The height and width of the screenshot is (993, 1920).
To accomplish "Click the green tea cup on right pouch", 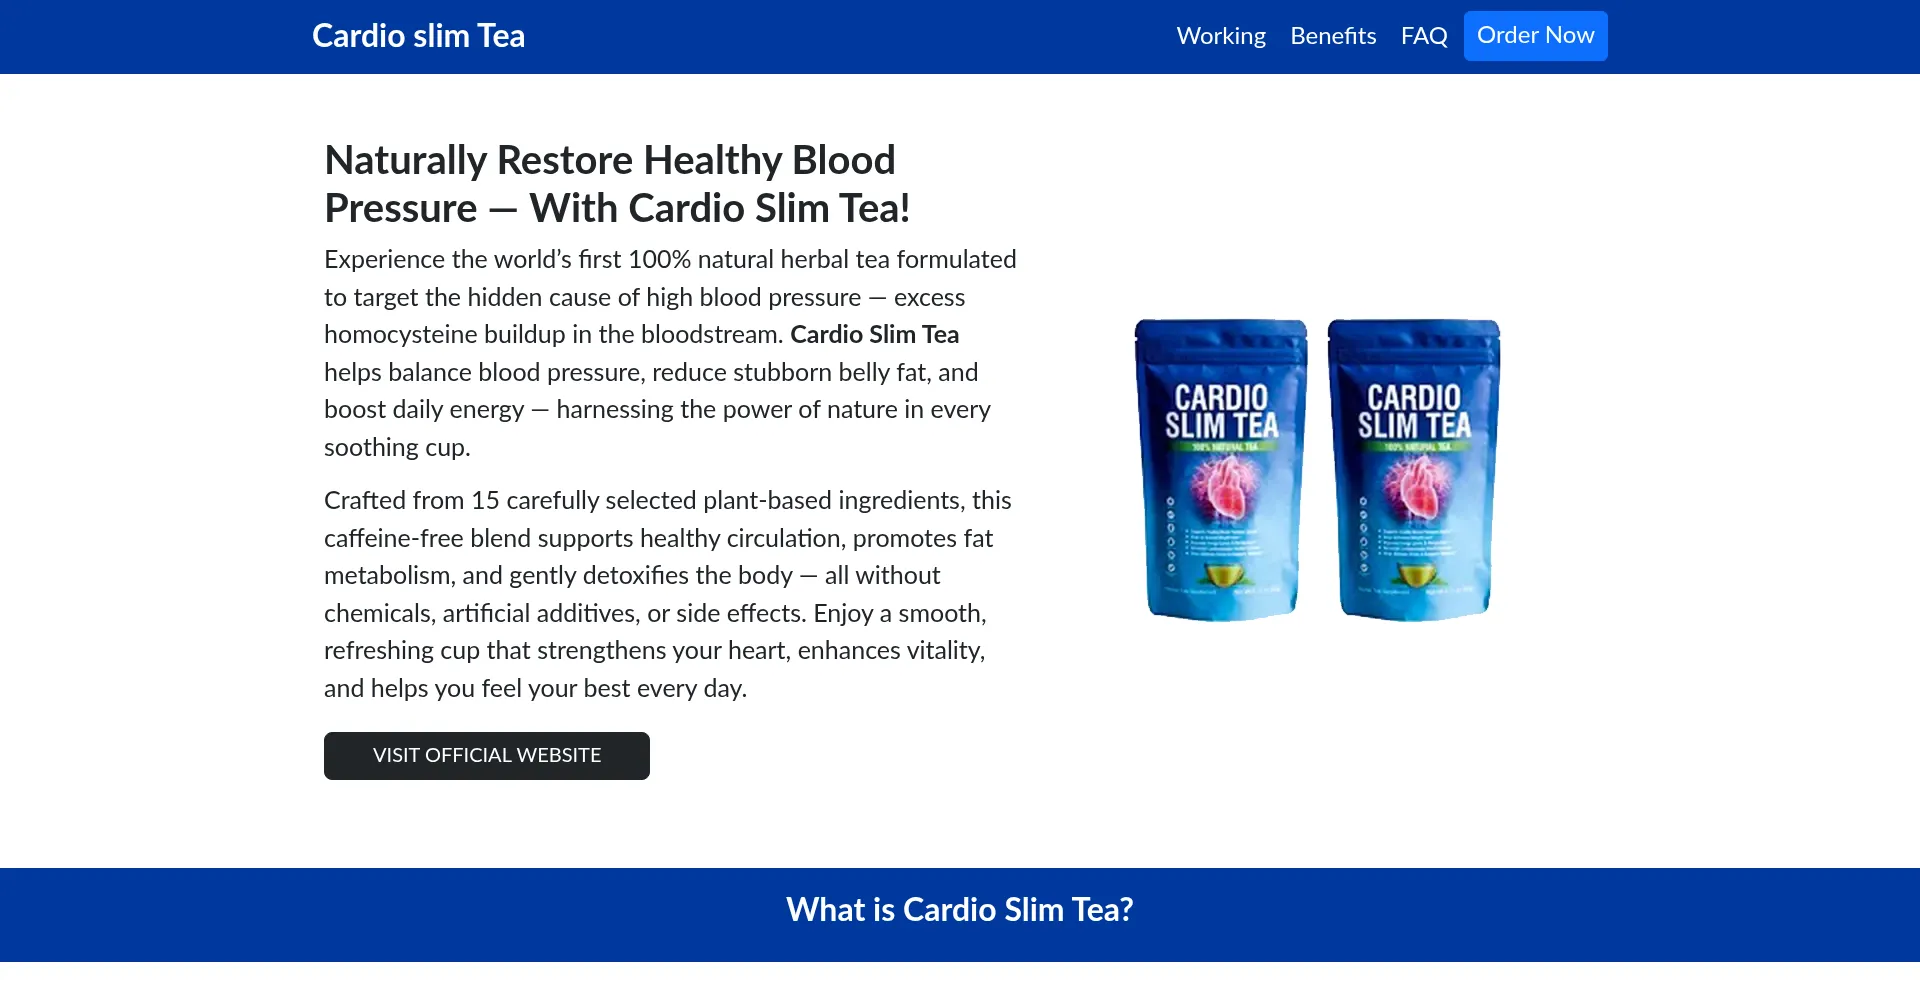I will tap(1415, 576).
